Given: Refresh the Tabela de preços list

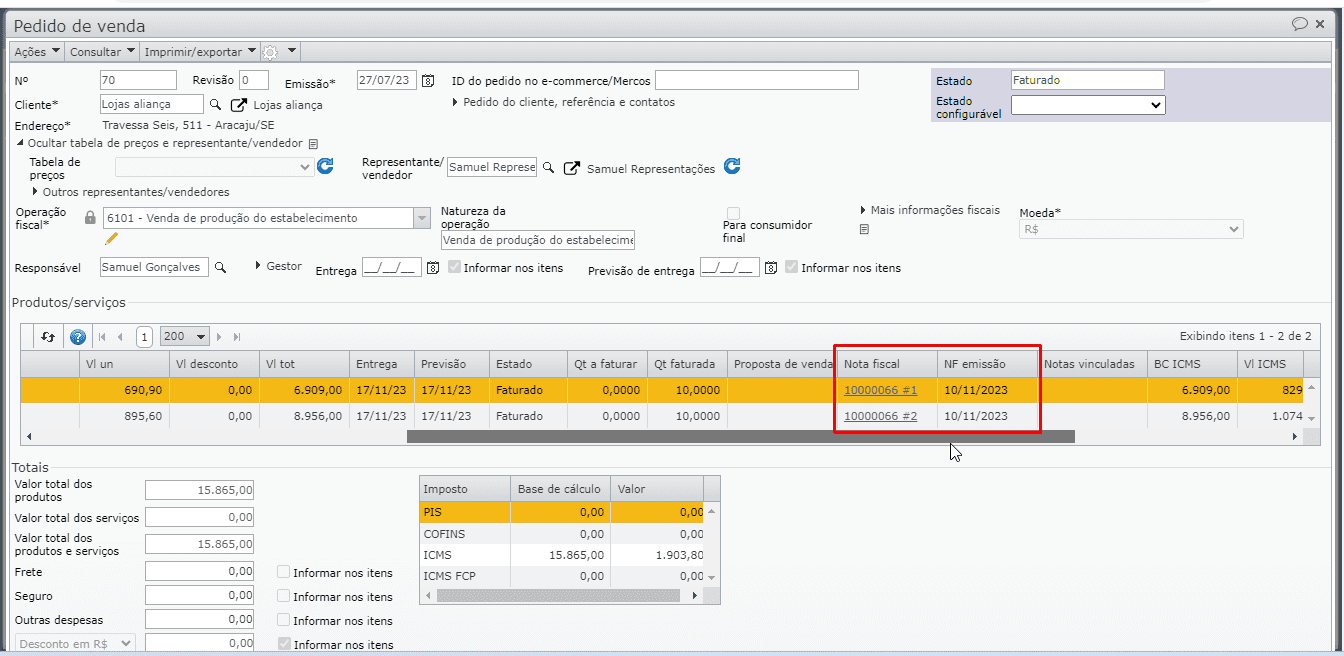Looking at the screenshot, I should pos(325,167).
